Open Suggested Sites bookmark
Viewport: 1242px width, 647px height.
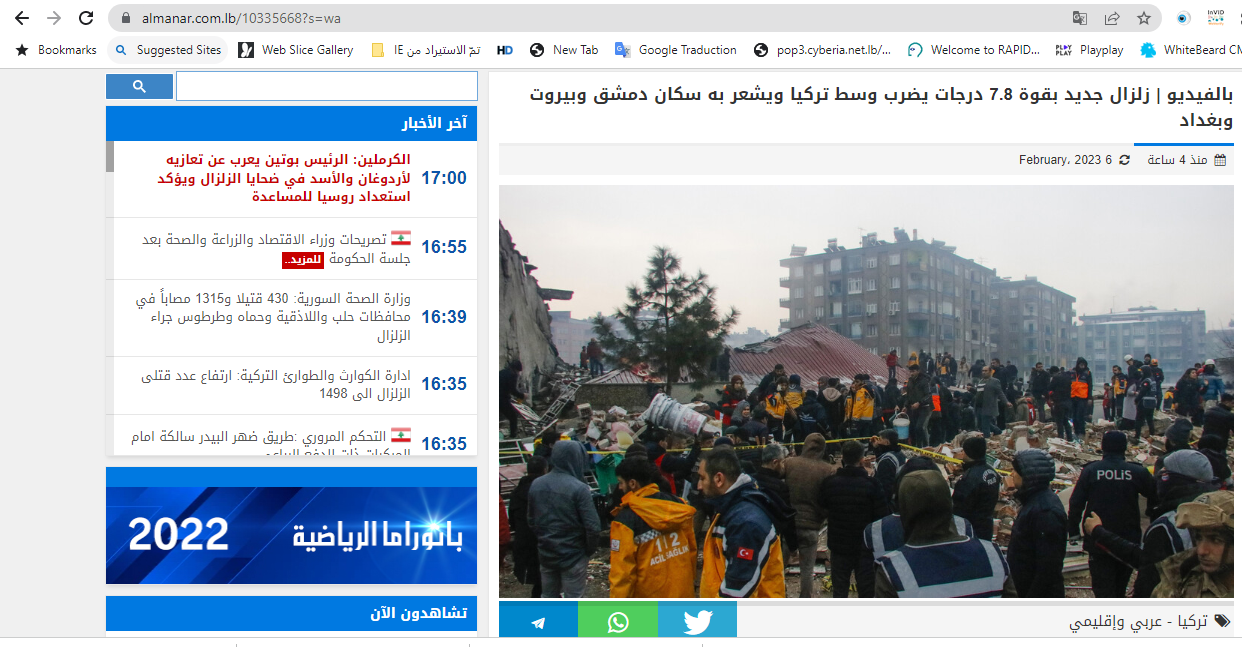(168, 50)
